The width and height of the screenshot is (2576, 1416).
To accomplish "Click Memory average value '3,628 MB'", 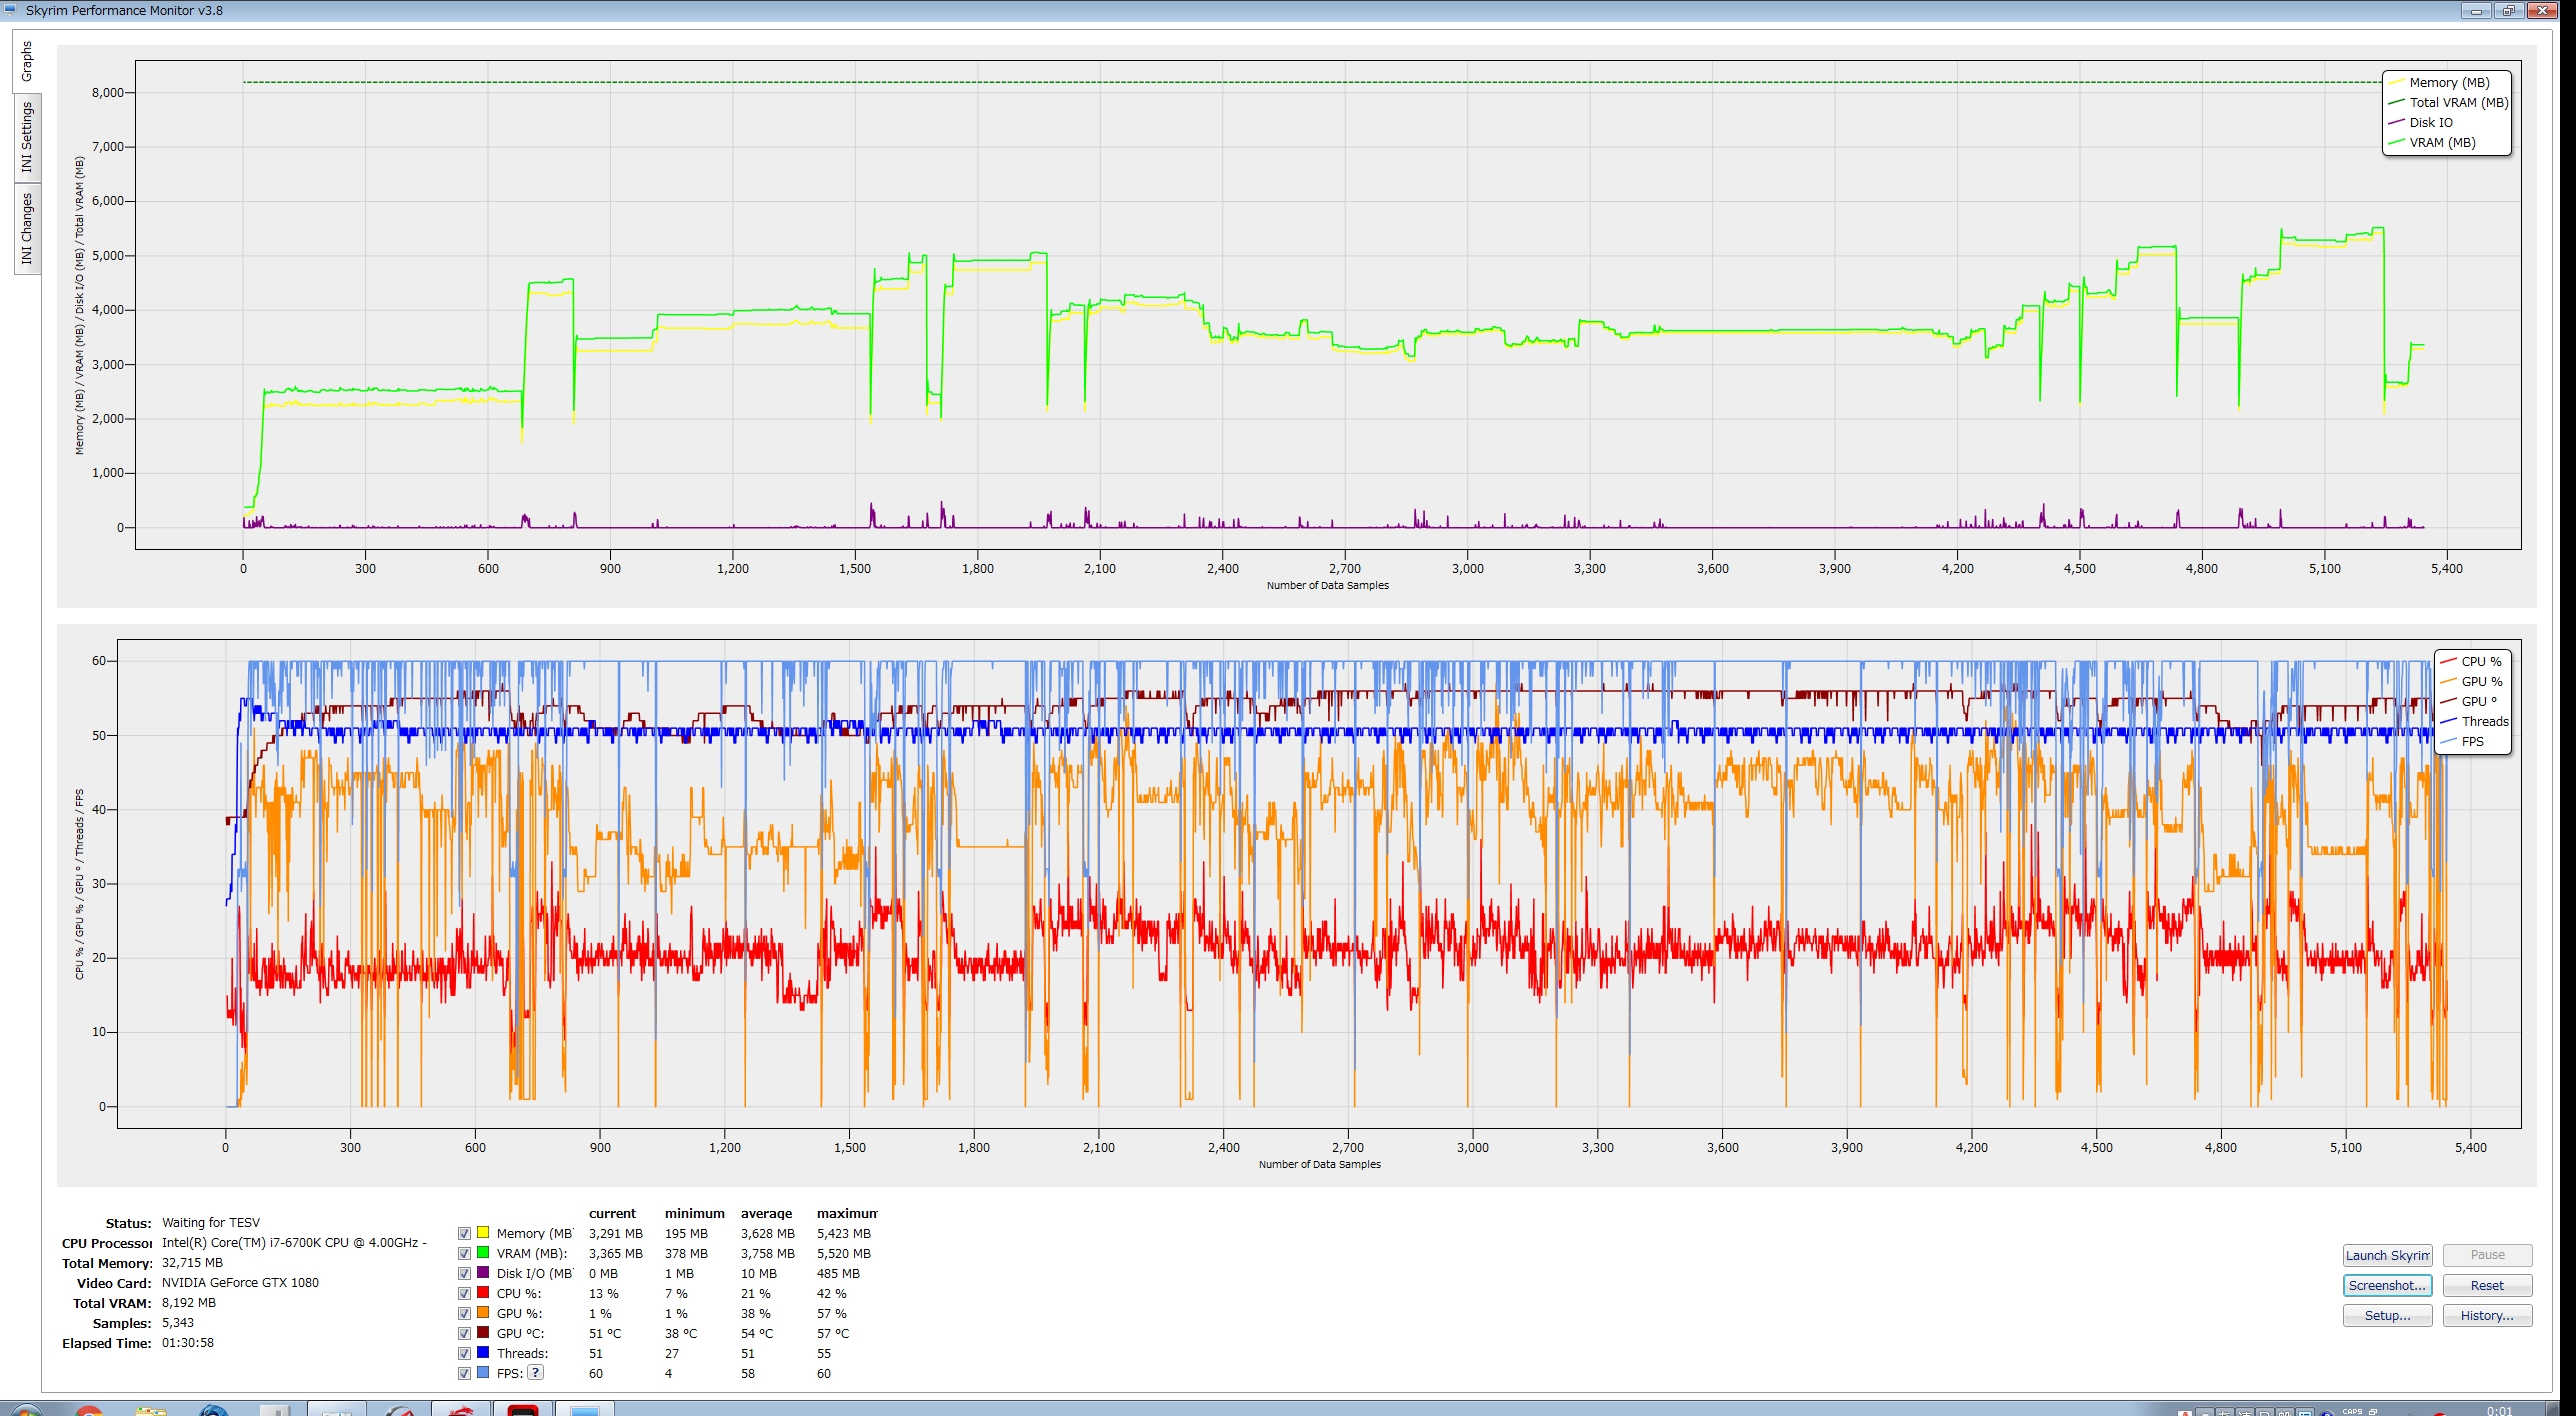I will (x=768, y=1233).
